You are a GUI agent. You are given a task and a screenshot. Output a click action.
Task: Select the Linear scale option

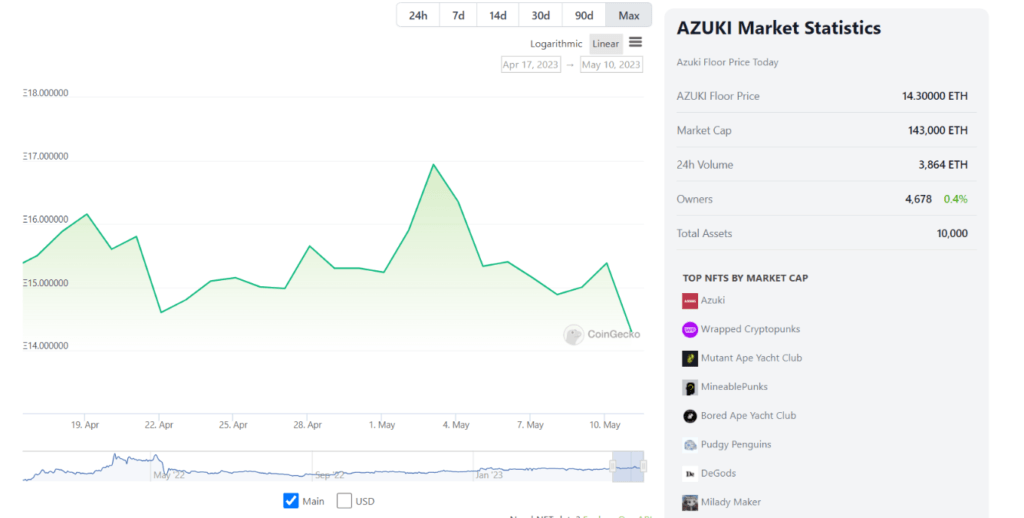pos(605,44)
